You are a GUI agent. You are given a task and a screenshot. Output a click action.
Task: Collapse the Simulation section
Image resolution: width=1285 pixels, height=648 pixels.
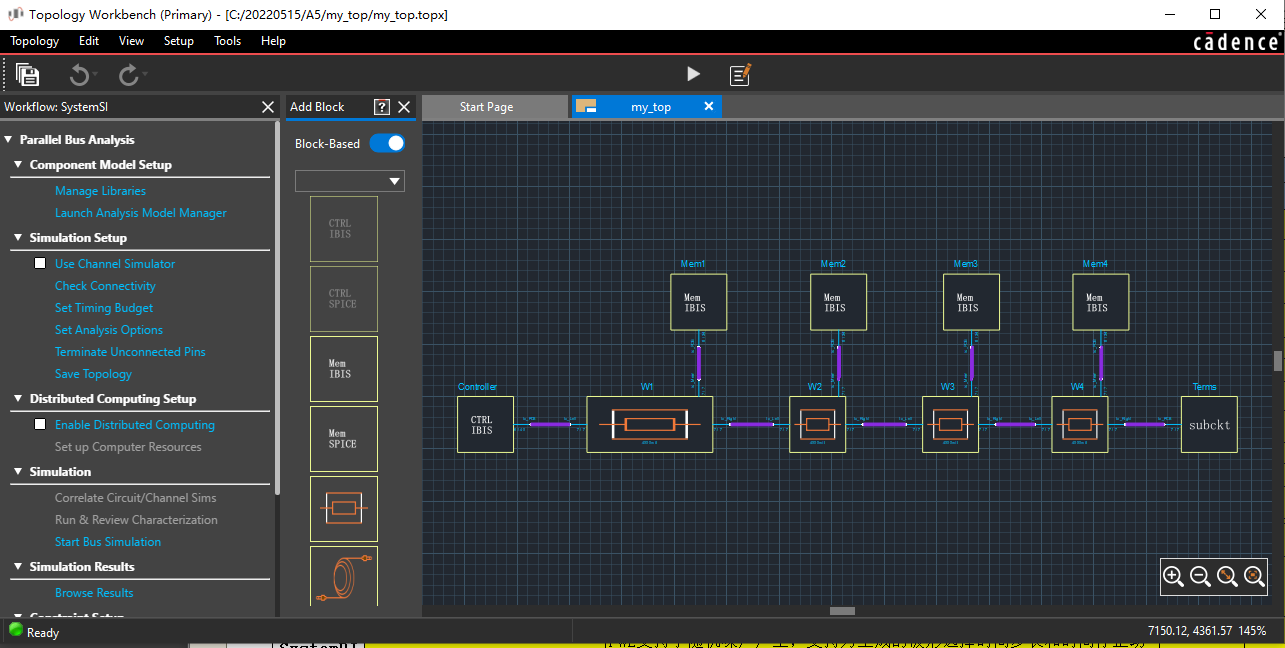(x=17, y=472)
